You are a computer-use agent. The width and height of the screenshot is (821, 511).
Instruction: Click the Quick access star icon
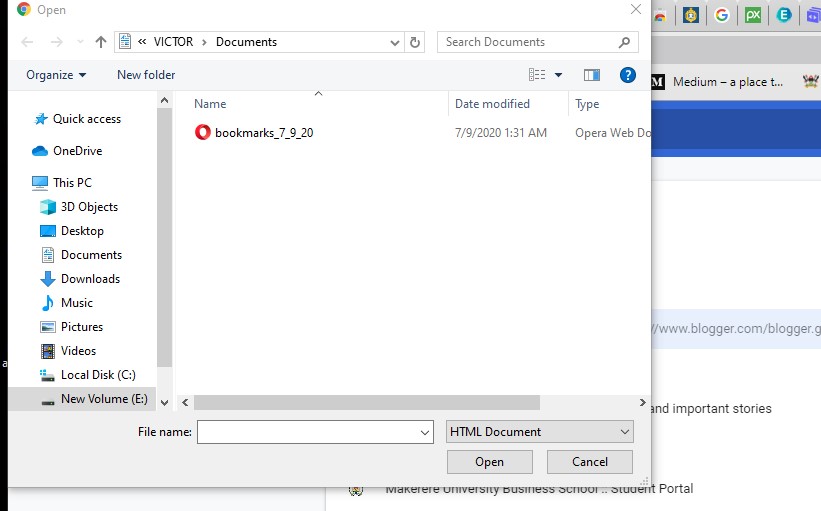pos(40,119)
